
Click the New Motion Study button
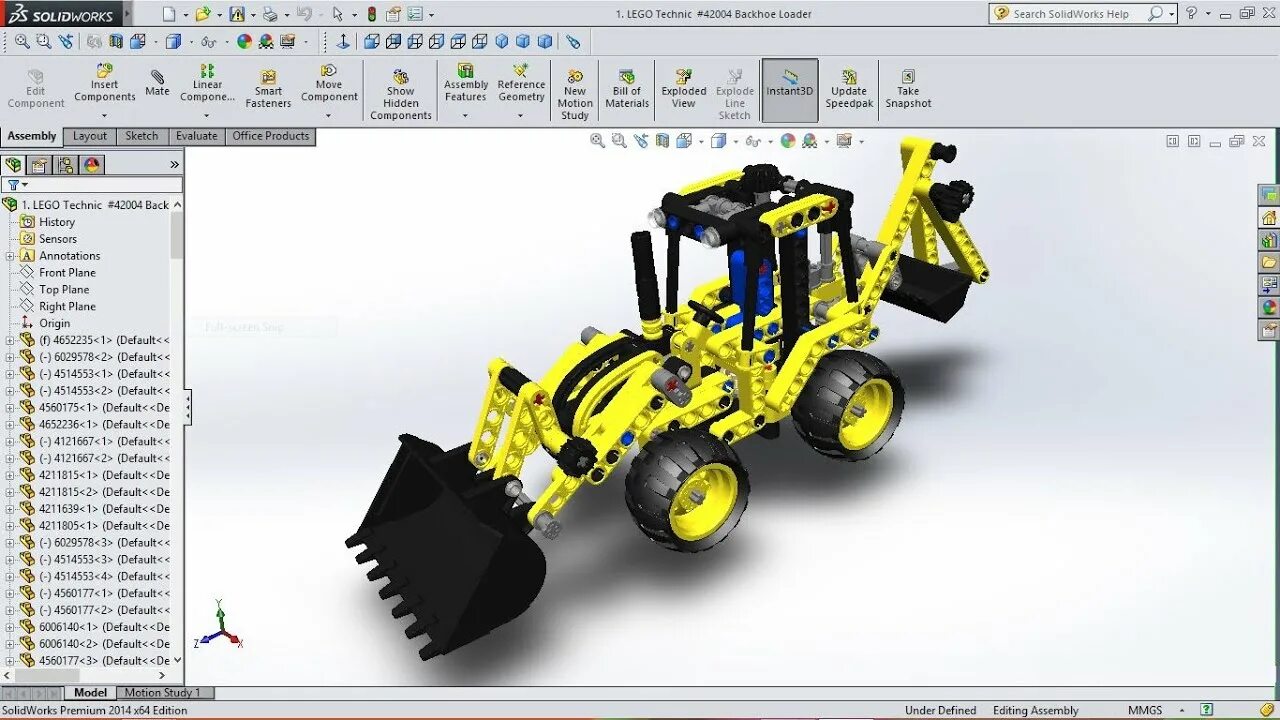[x=575, y=95]
